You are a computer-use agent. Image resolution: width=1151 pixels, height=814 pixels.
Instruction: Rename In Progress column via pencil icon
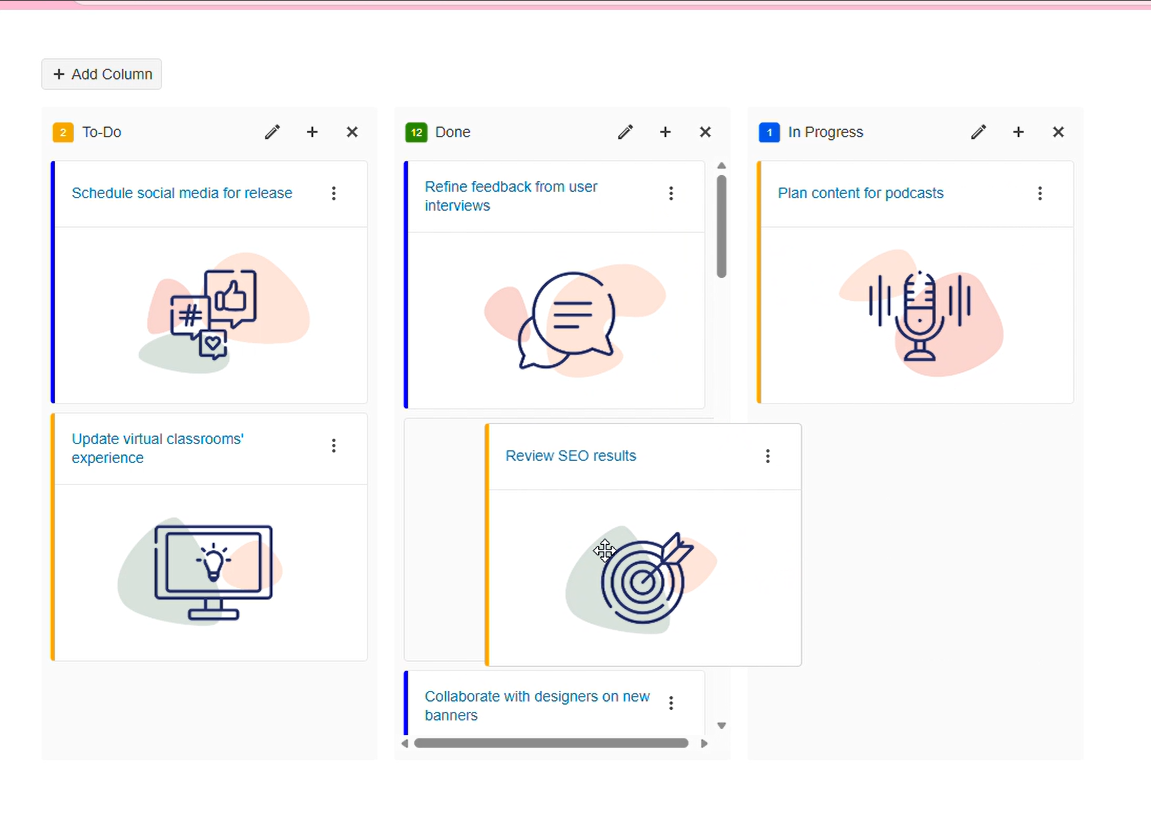pyautogui.click(x=978, y=132)
